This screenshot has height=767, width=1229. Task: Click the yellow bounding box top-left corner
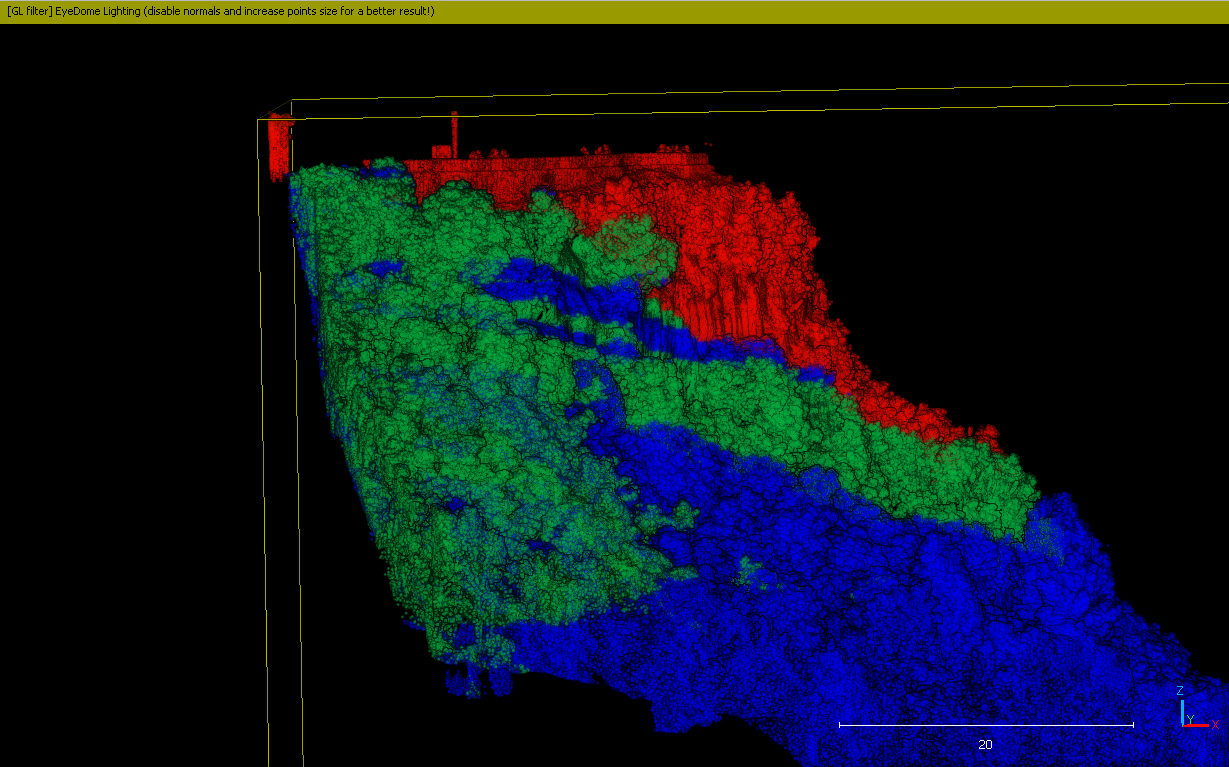pos(259,120)
